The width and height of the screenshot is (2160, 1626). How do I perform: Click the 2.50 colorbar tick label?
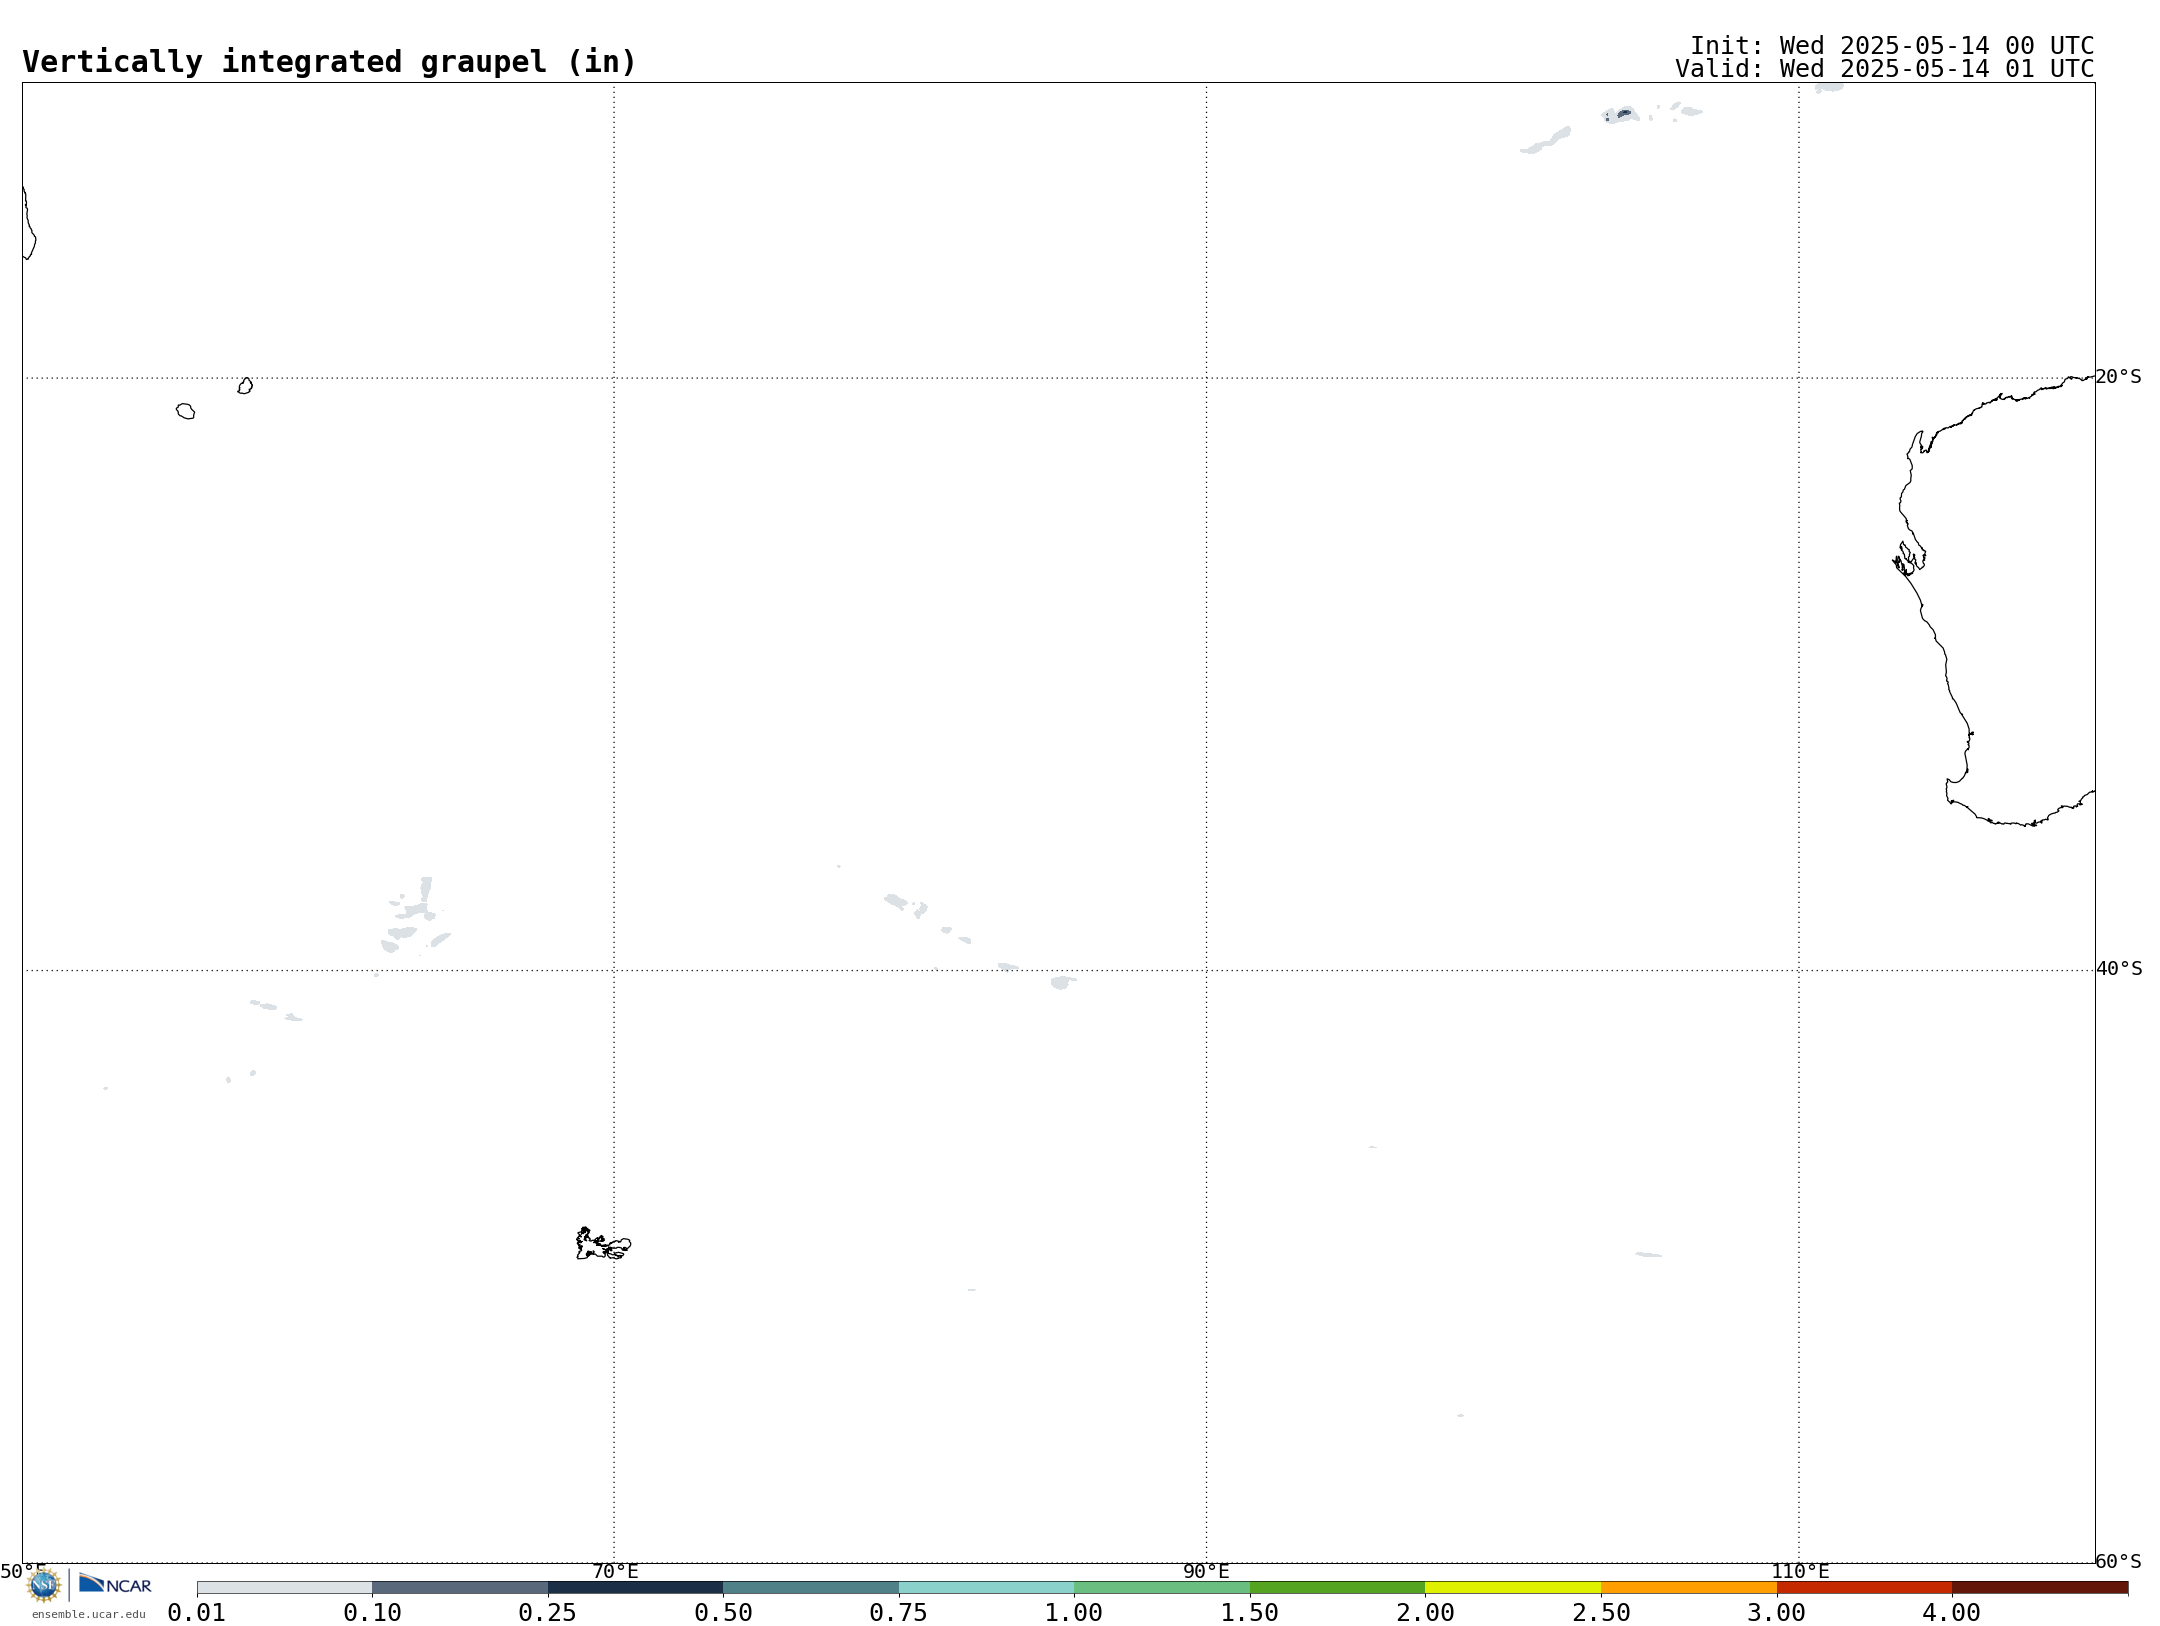(1601, 1613)
